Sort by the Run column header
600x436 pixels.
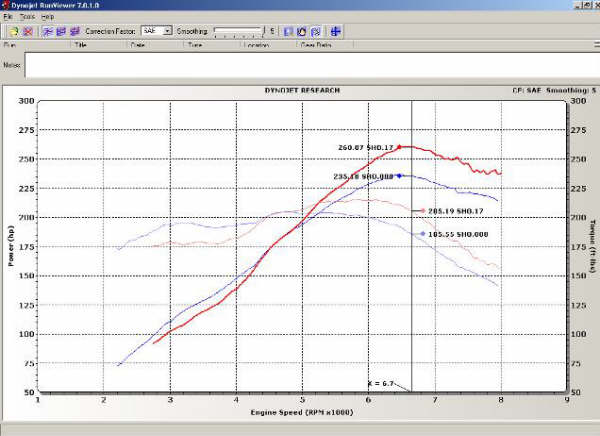tap(36, 45)
